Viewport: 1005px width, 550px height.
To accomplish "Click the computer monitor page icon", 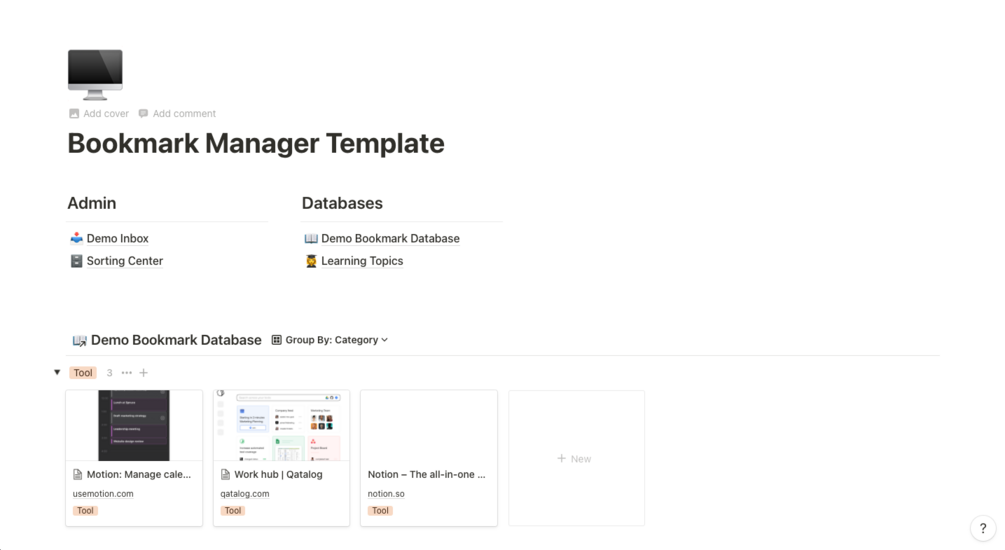I will point(95,74).
